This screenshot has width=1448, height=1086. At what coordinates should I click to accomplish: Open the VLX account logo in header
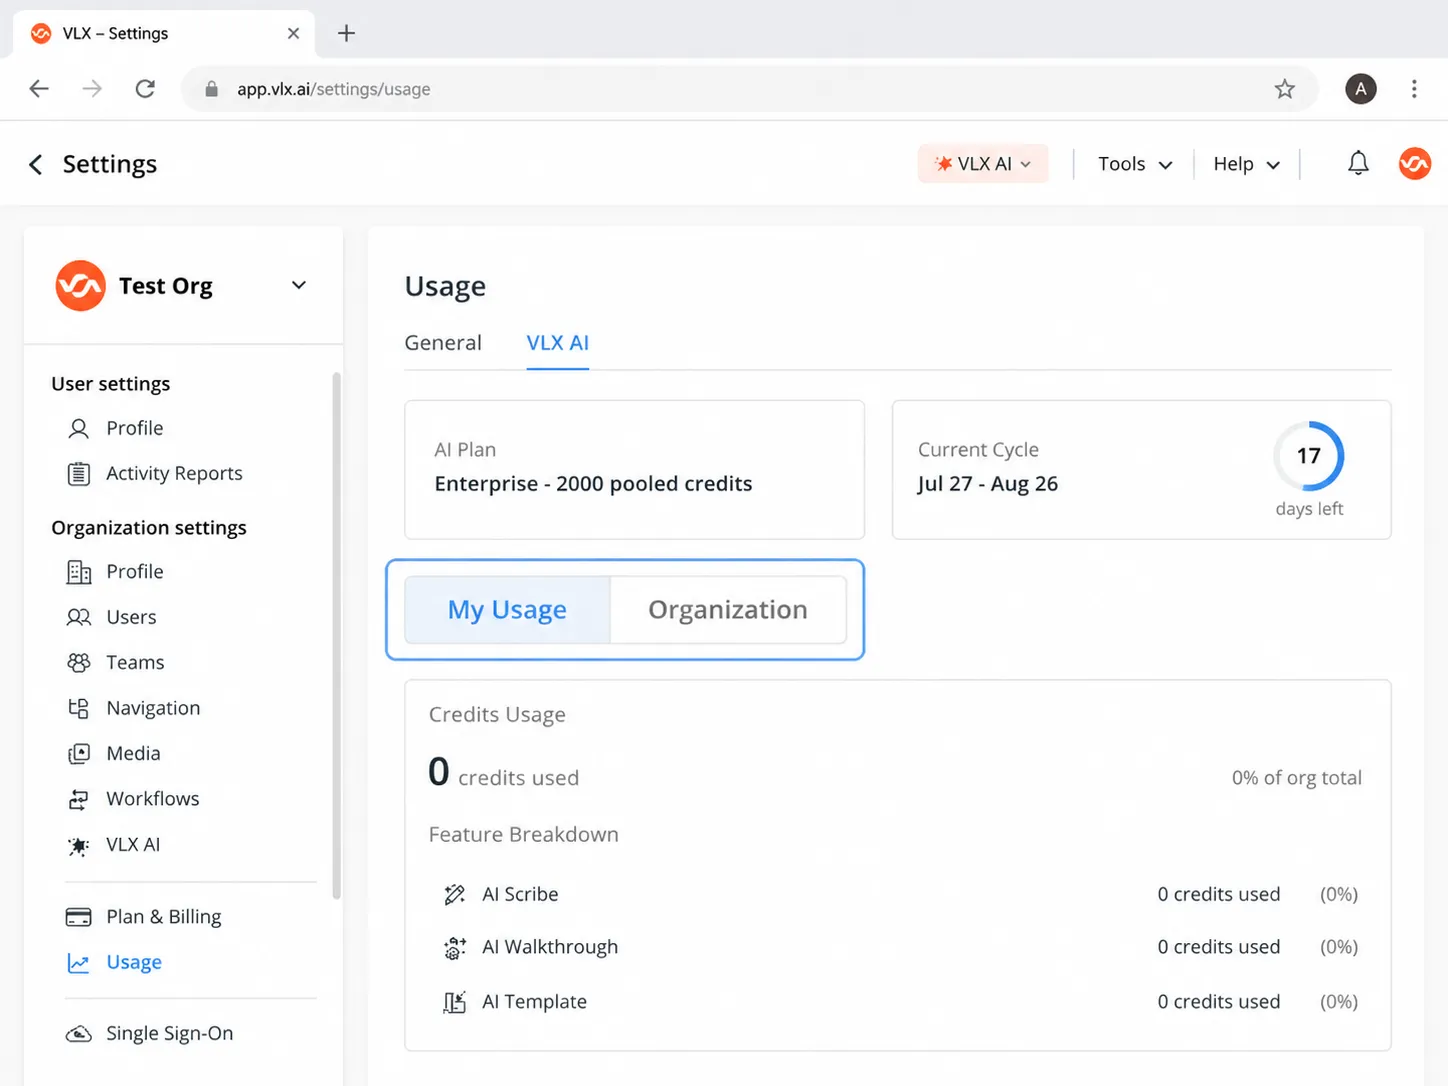[1414, 163]
